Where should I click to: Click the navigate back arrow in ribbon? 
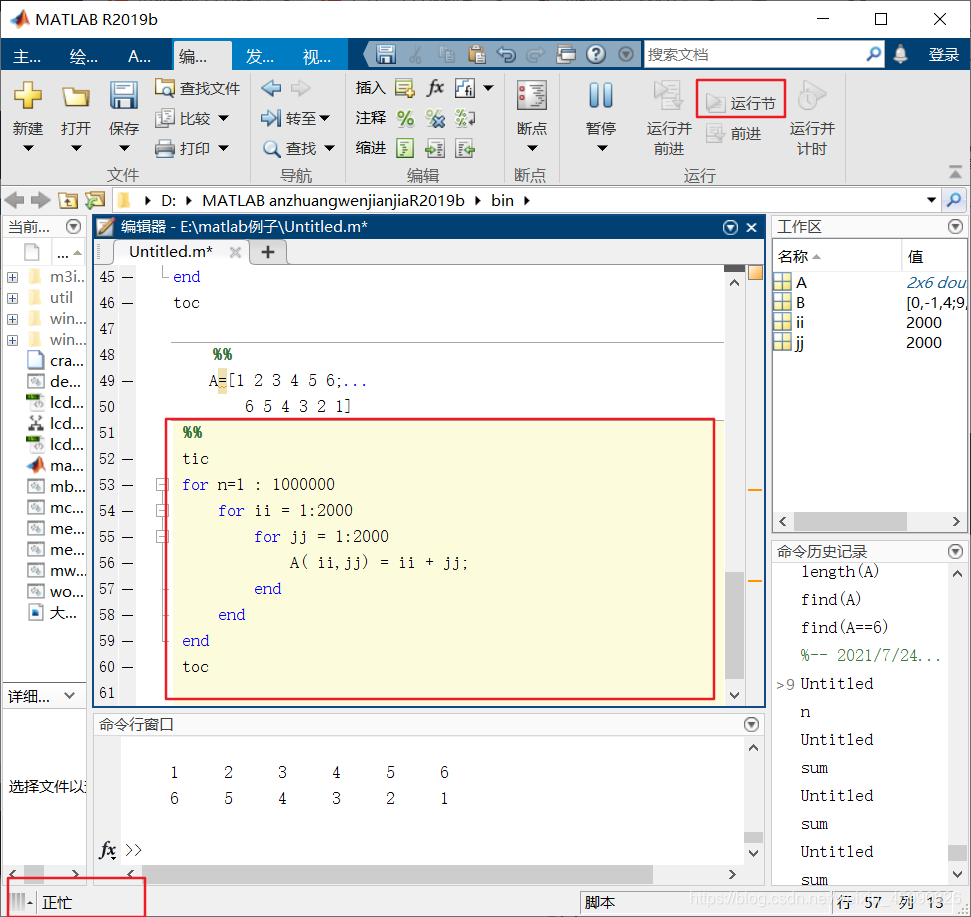coord(271,88)
